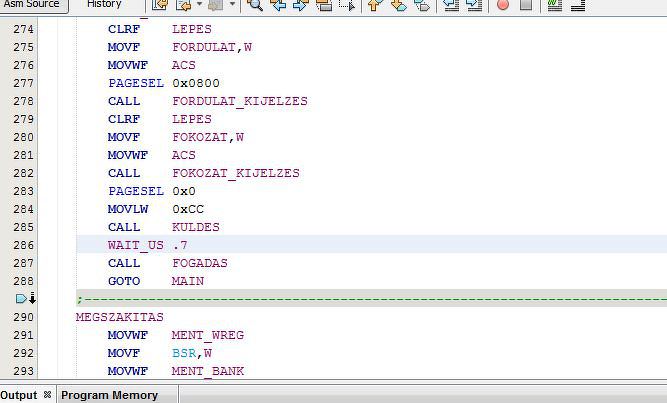Click the greyed Forward navigation icon
The height and width of the screenshot is (403, 667).
click(216, 5)
